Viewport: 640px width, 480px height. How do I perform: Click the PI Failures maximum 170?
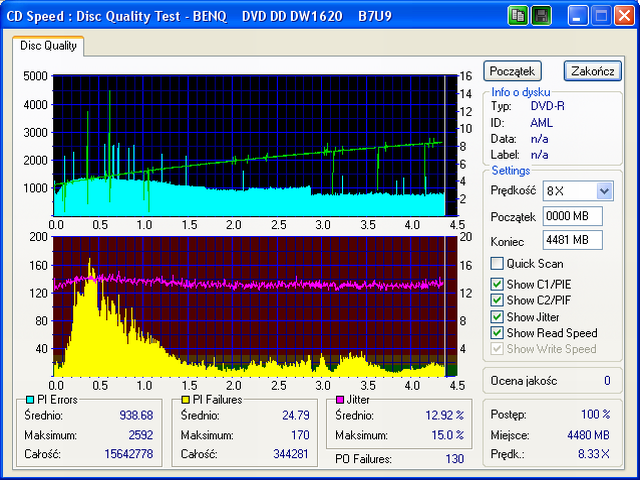point(300,435)
